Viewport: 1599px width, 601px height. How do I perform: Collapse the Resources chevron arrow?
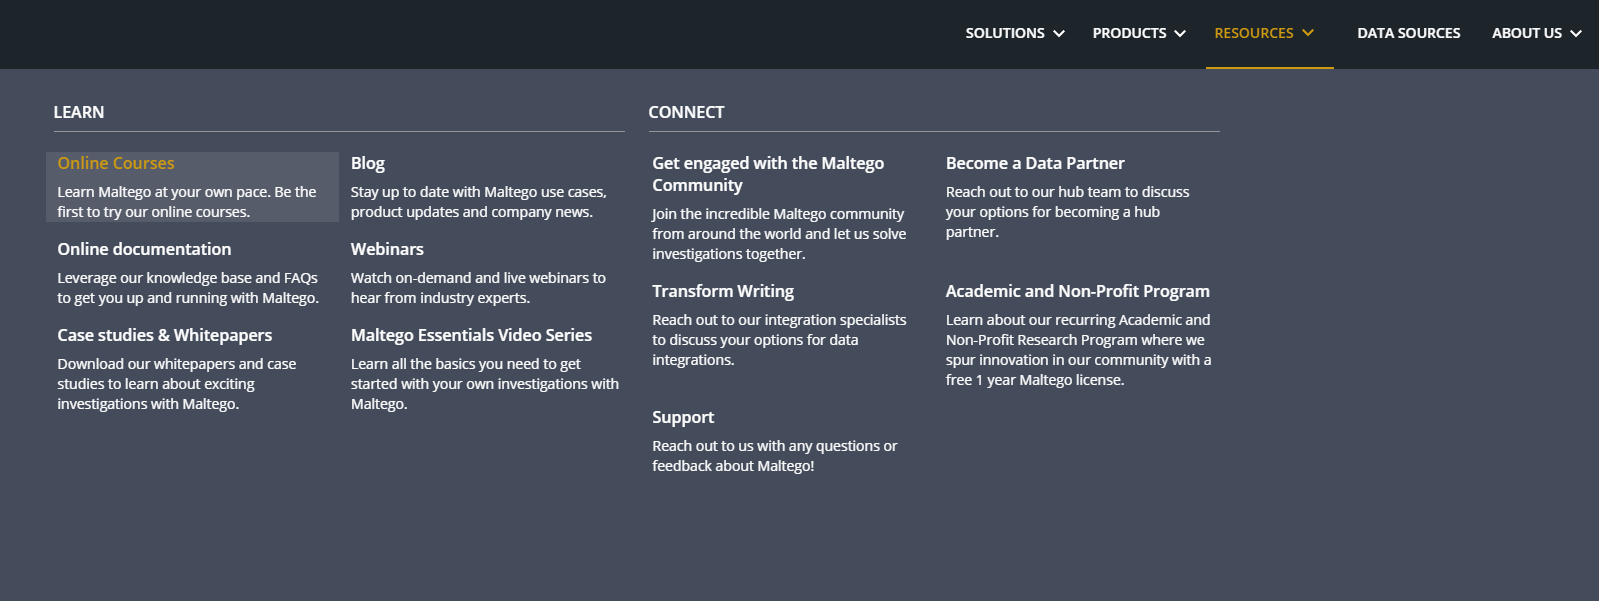tap(1308, 33)
